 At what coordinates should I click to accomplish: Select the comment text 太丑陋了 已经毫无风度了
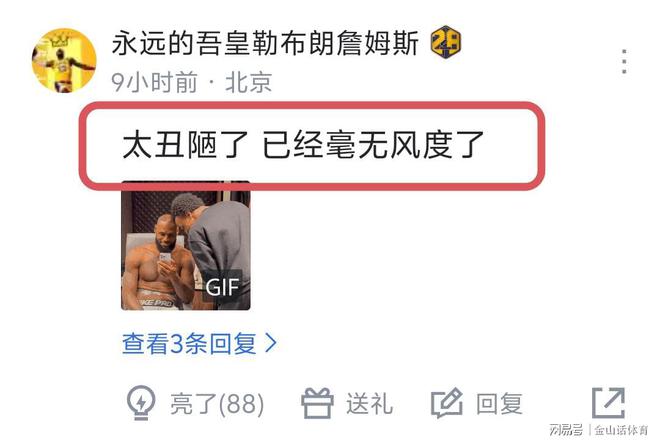pyautogui.click(x=303, y=144)
